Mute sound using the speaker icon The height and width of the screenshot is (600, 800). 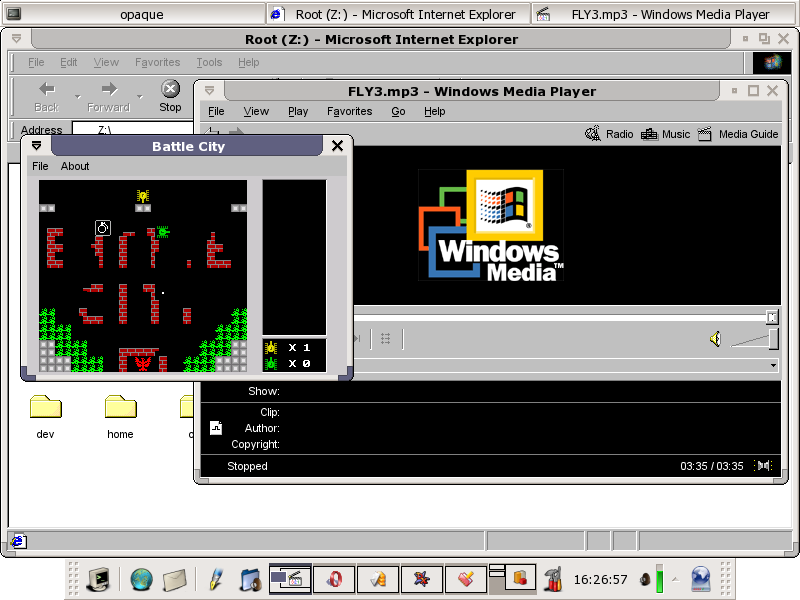715,340
